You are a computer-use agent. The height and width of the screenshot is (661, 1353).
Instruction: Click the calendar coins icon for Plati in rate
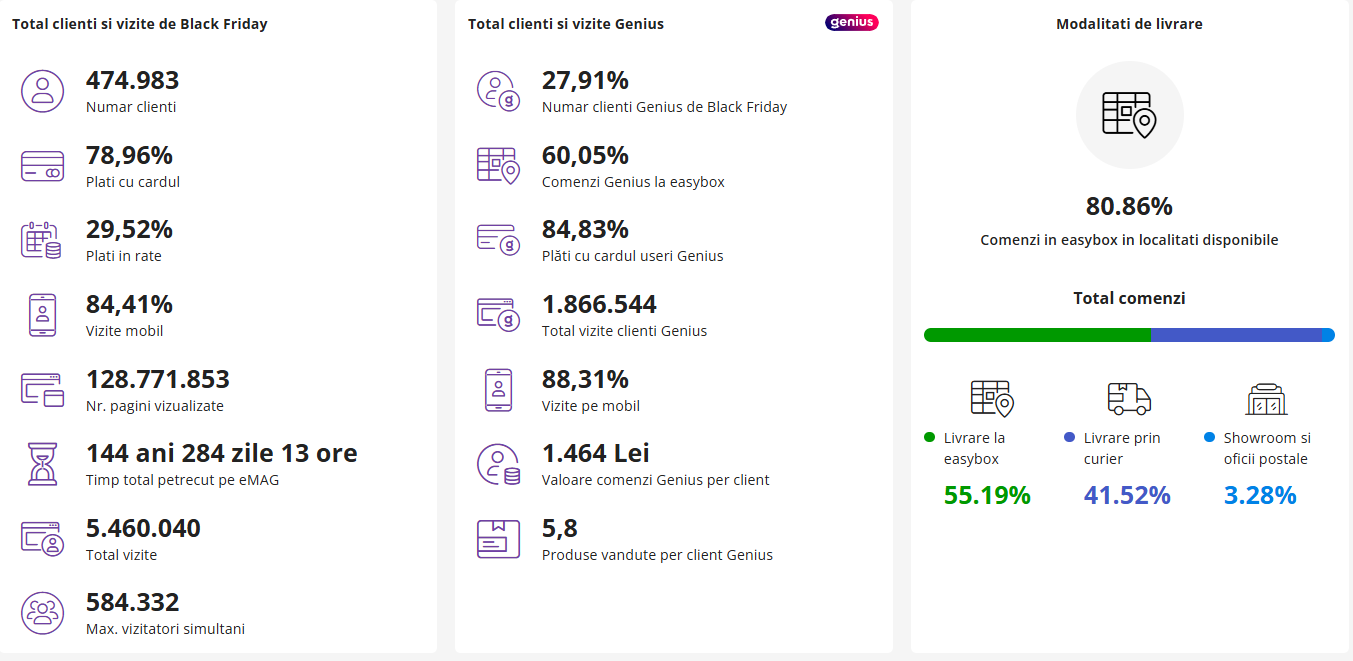pos(42,240)
